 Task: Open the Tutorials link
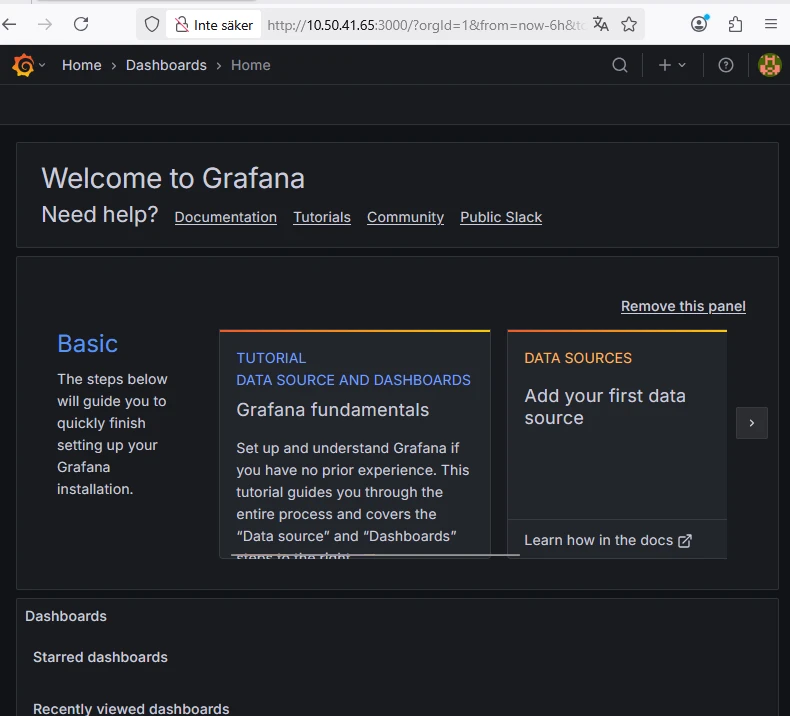[322, 217]
